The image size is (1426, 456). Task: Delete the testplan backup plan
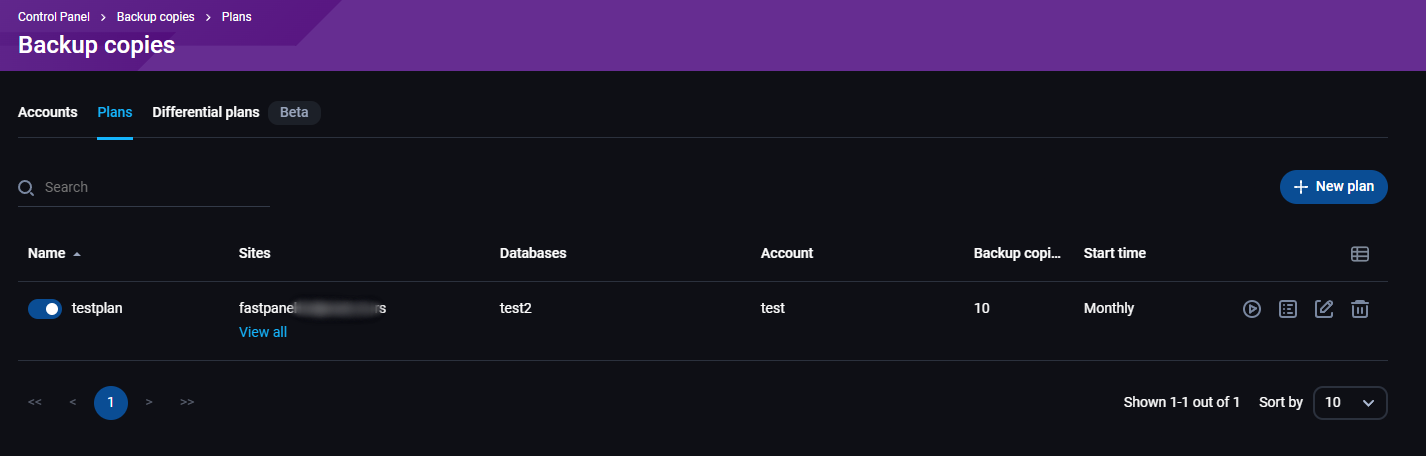click(x=1360, y=309)
